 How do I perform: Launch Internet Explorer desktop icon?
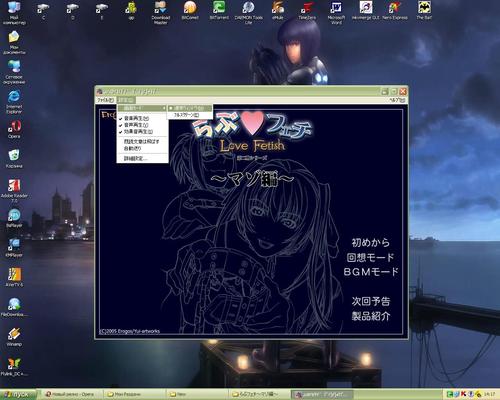(14, 102)
